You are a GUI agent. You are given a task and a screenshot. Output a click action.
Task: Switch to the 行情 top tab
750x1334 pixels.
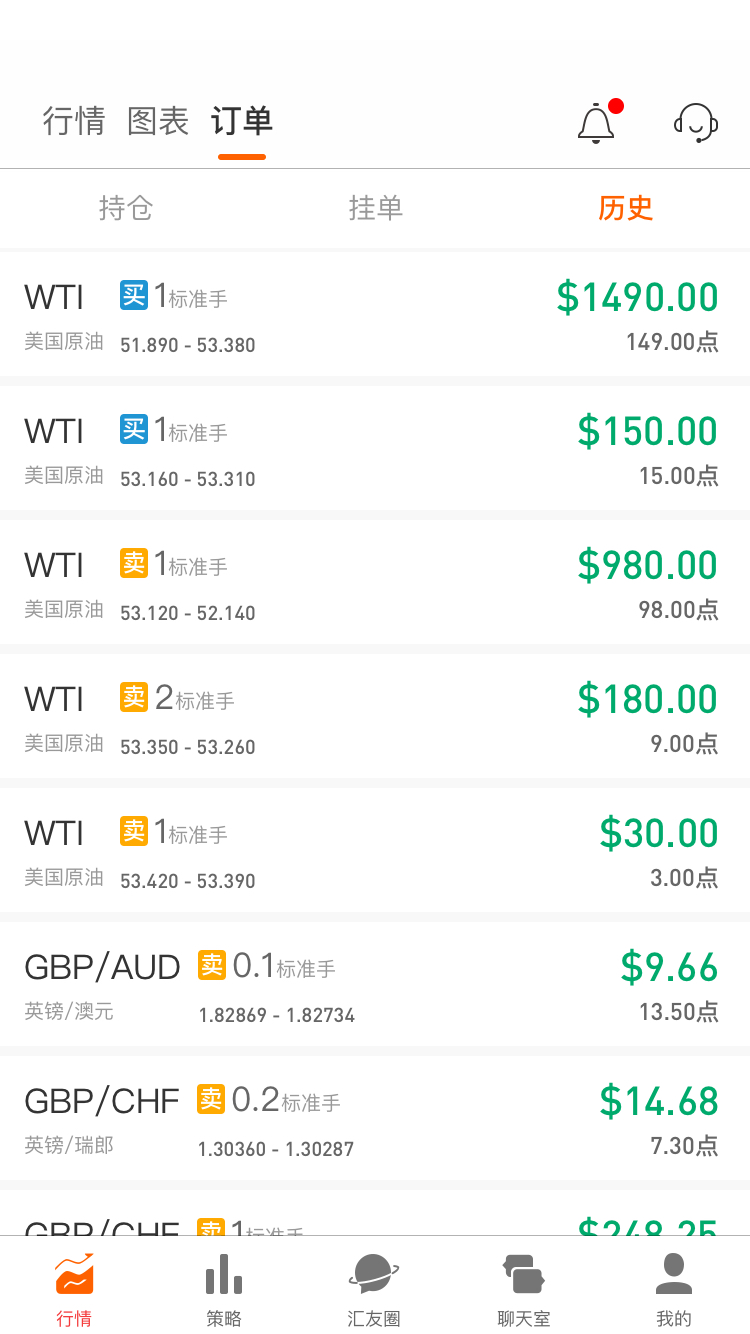[x=74, y=121]
